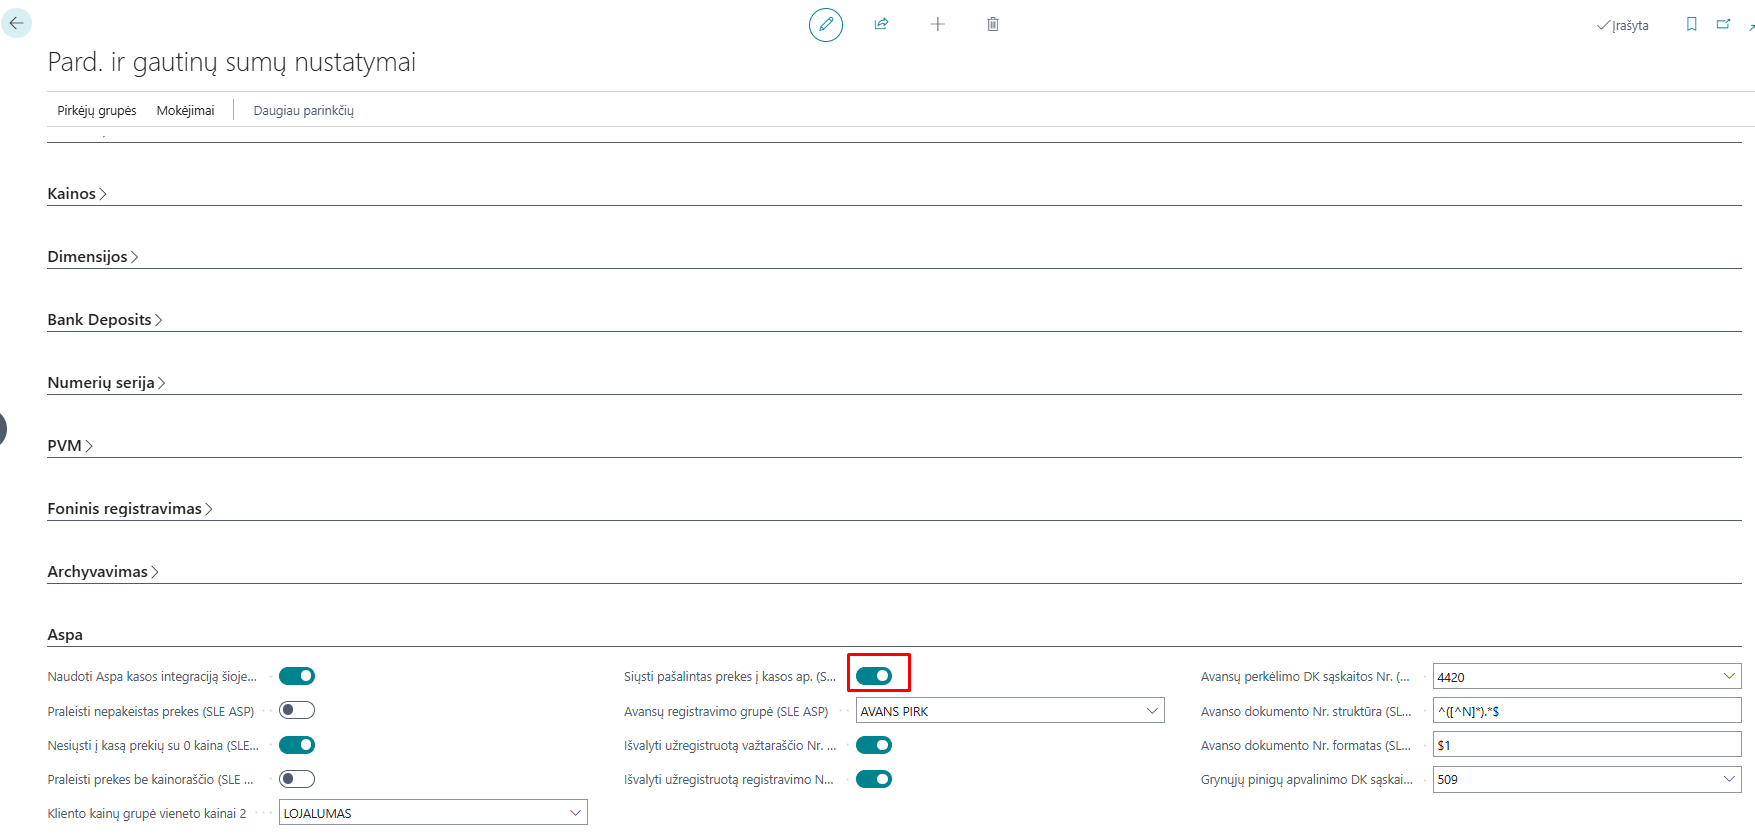The width and height of the screenshot is (1755, 836).
Task: Click the Grynųjų pinigų apvalinimo DK sąskai... label
Action: pyautogui.click(x=1307, y=779)
